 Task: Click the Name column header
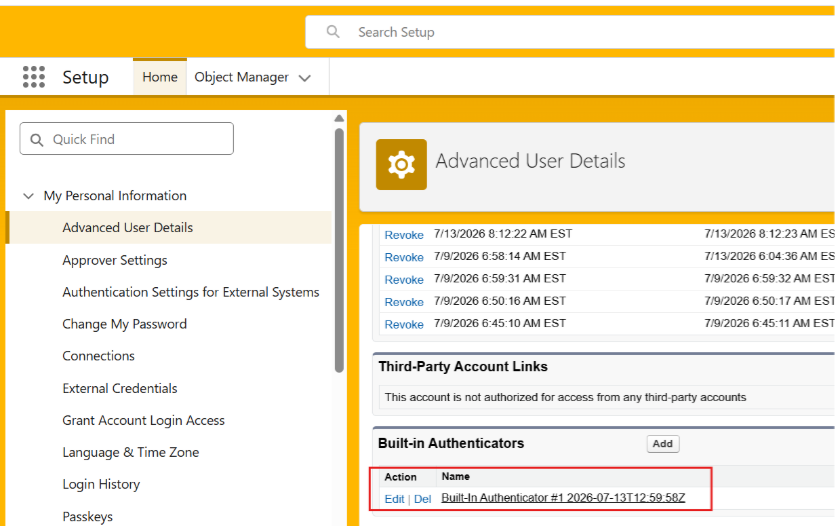pos(455,476)
